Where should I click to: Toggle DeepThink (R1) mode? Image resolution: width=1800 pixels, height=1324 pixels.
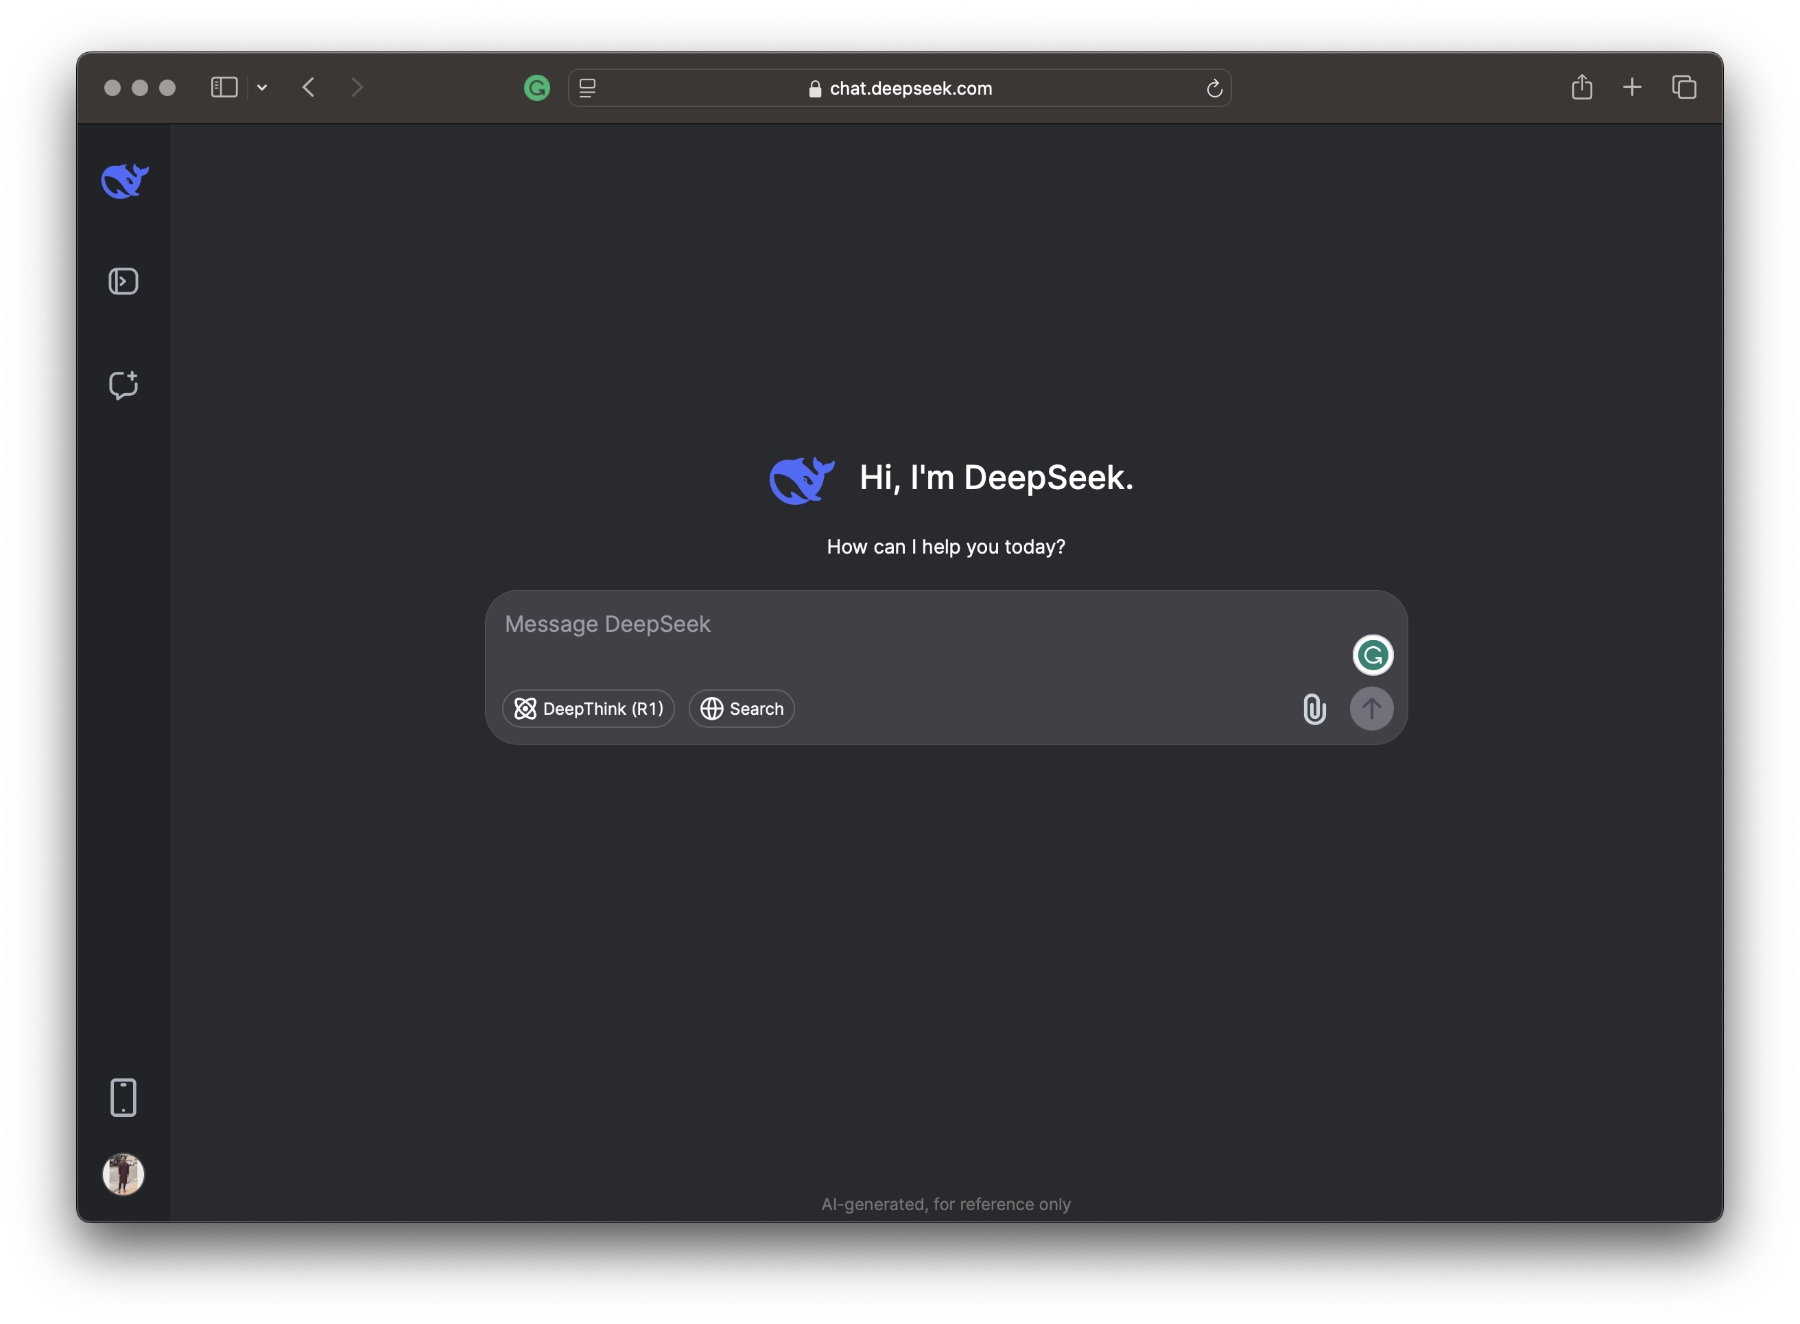588,709
